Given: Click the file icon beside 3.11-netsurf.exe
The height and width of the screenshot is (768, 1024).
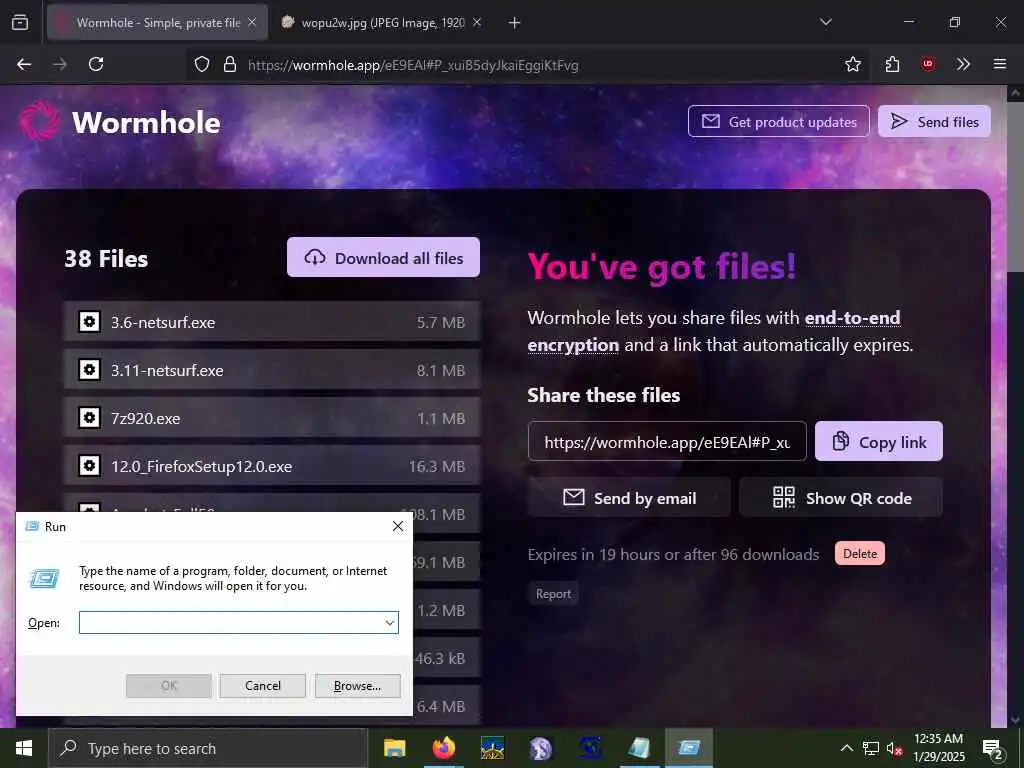Looking at the screenshot, I should (89, 370).
